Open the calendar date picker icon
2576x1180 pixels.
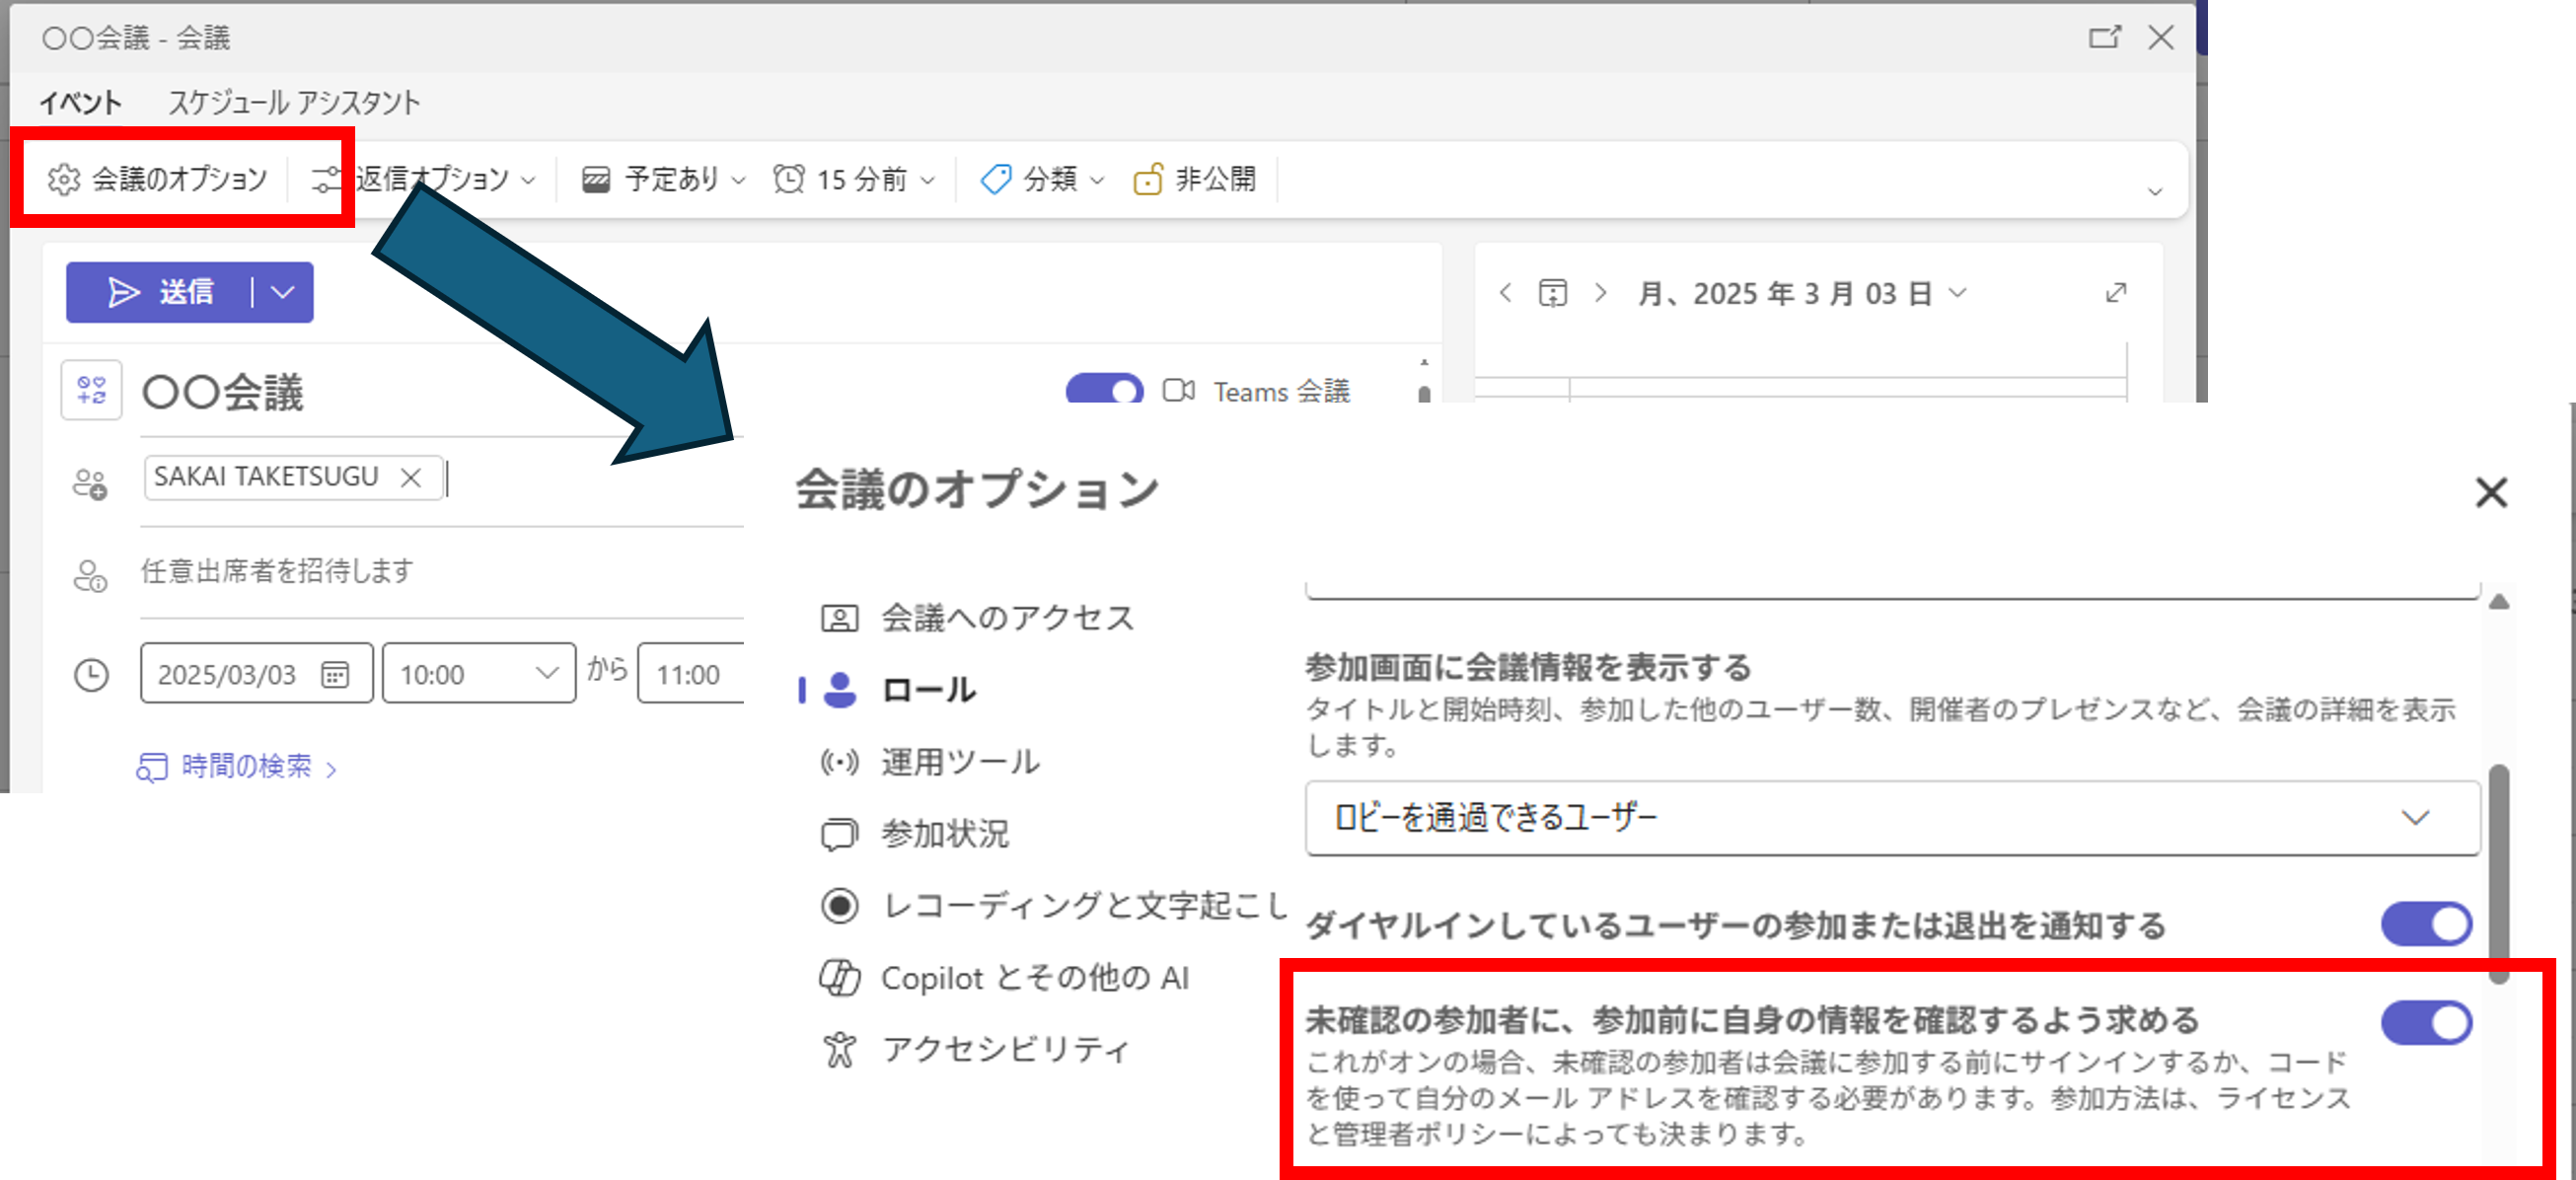pyautogui.click(x=335, y=674)
